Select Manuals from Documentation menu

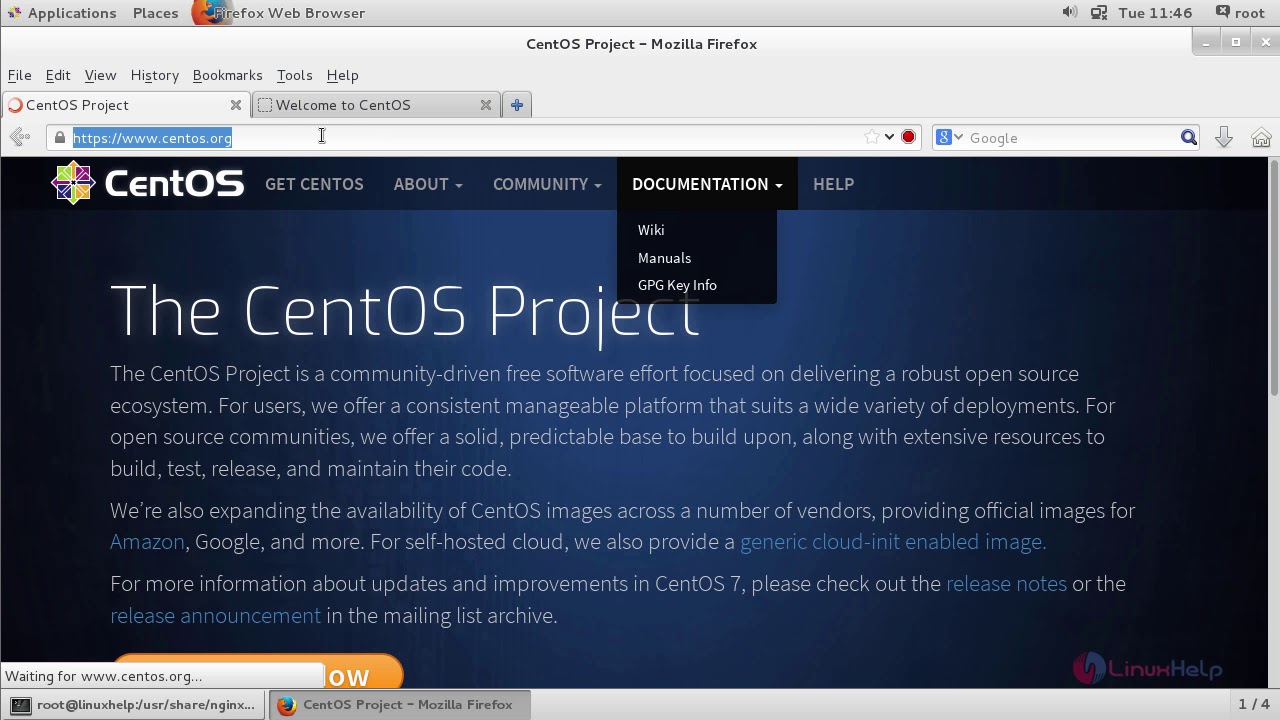[x=664, y=258]
